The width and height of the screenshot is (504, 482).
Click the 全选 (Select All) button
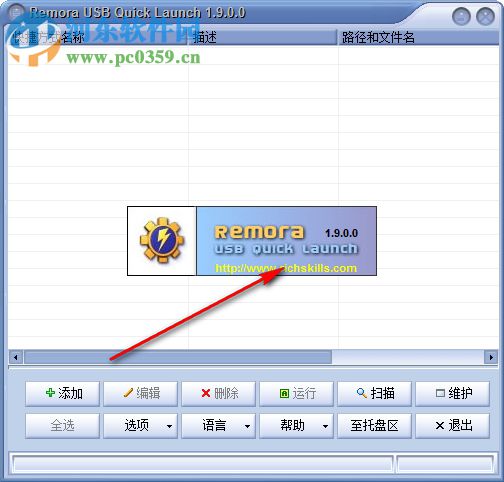62,426
